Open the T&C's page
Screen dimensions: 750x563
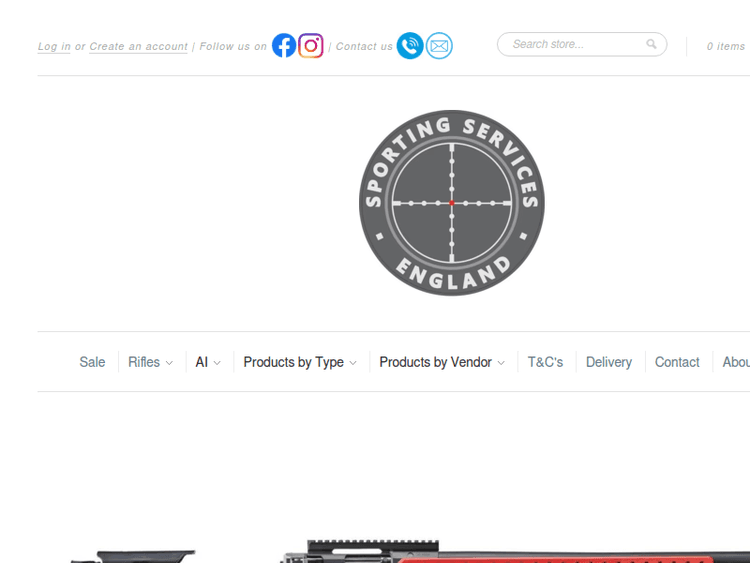pos(545,362)
